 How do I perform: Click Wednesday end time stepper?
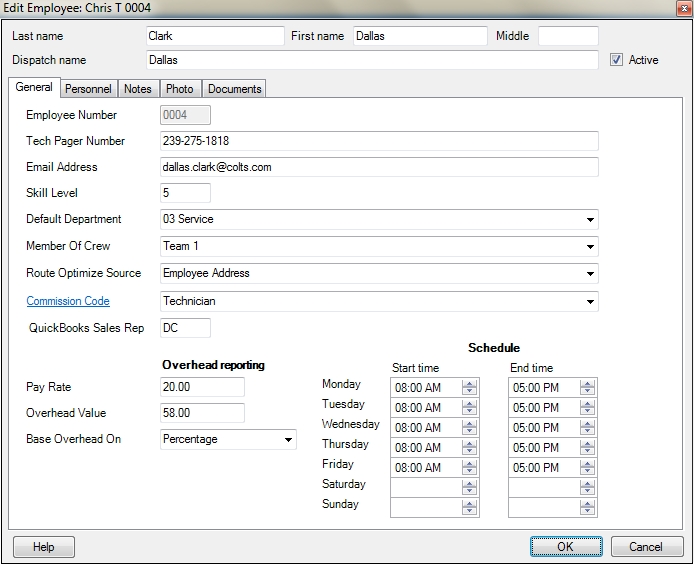pyautogui.click(x=587, y=427)
